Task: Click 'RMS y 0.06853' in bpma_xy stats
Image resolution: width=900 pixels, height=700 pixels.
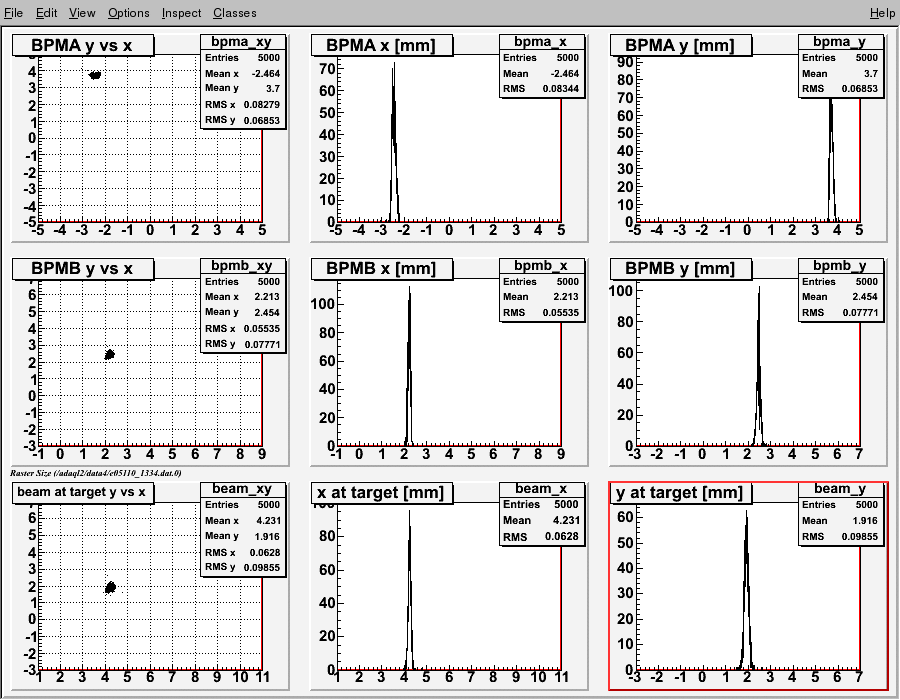Action: point(242,120)
